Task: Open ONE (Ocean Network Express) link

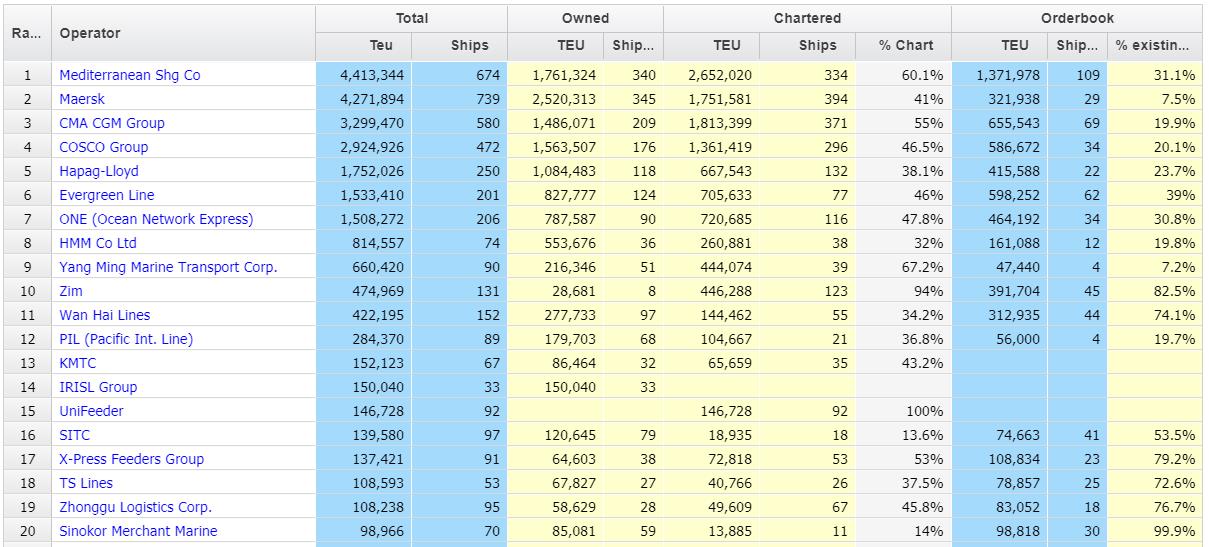Action: click(156, 219)
